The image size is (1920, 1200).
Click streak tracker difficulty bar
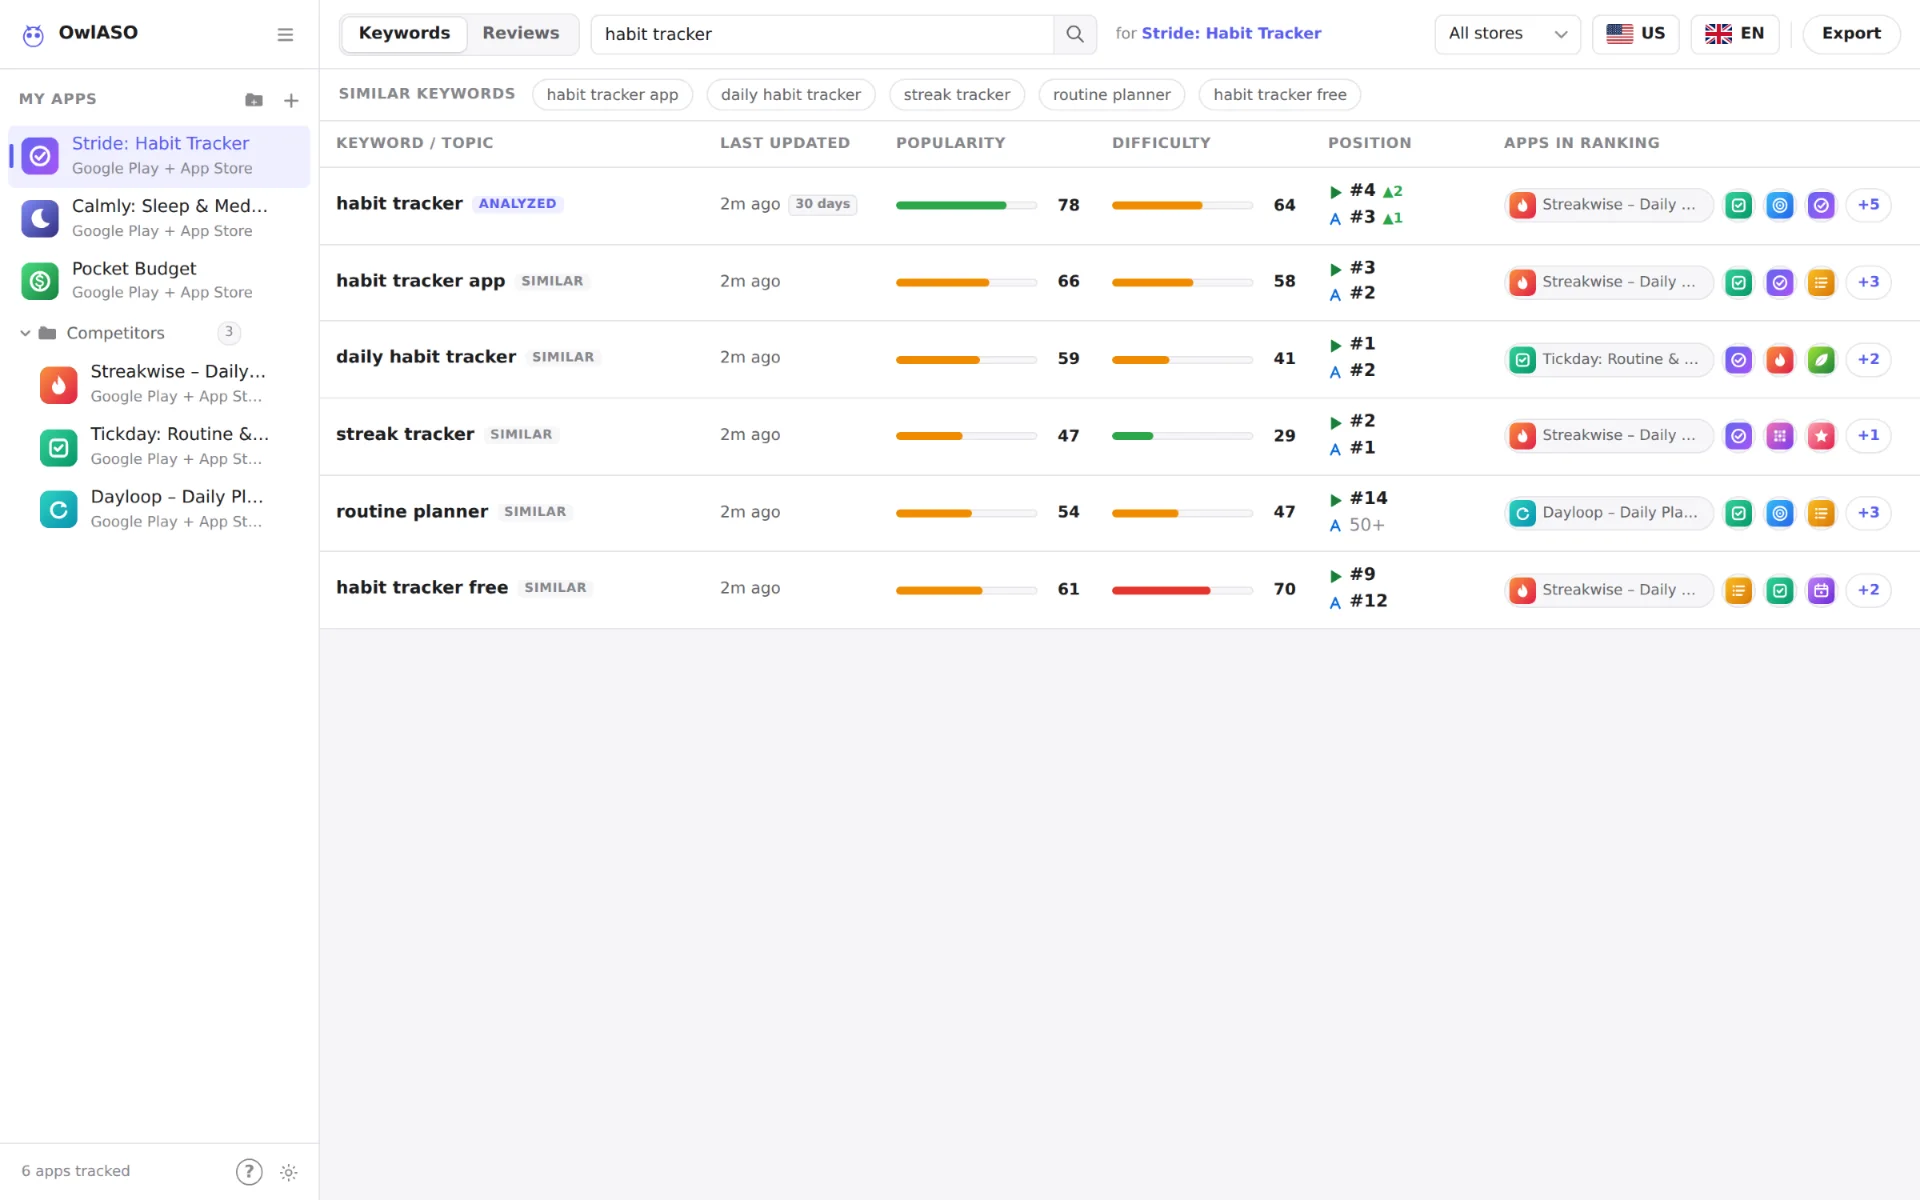click(1182, 436)
